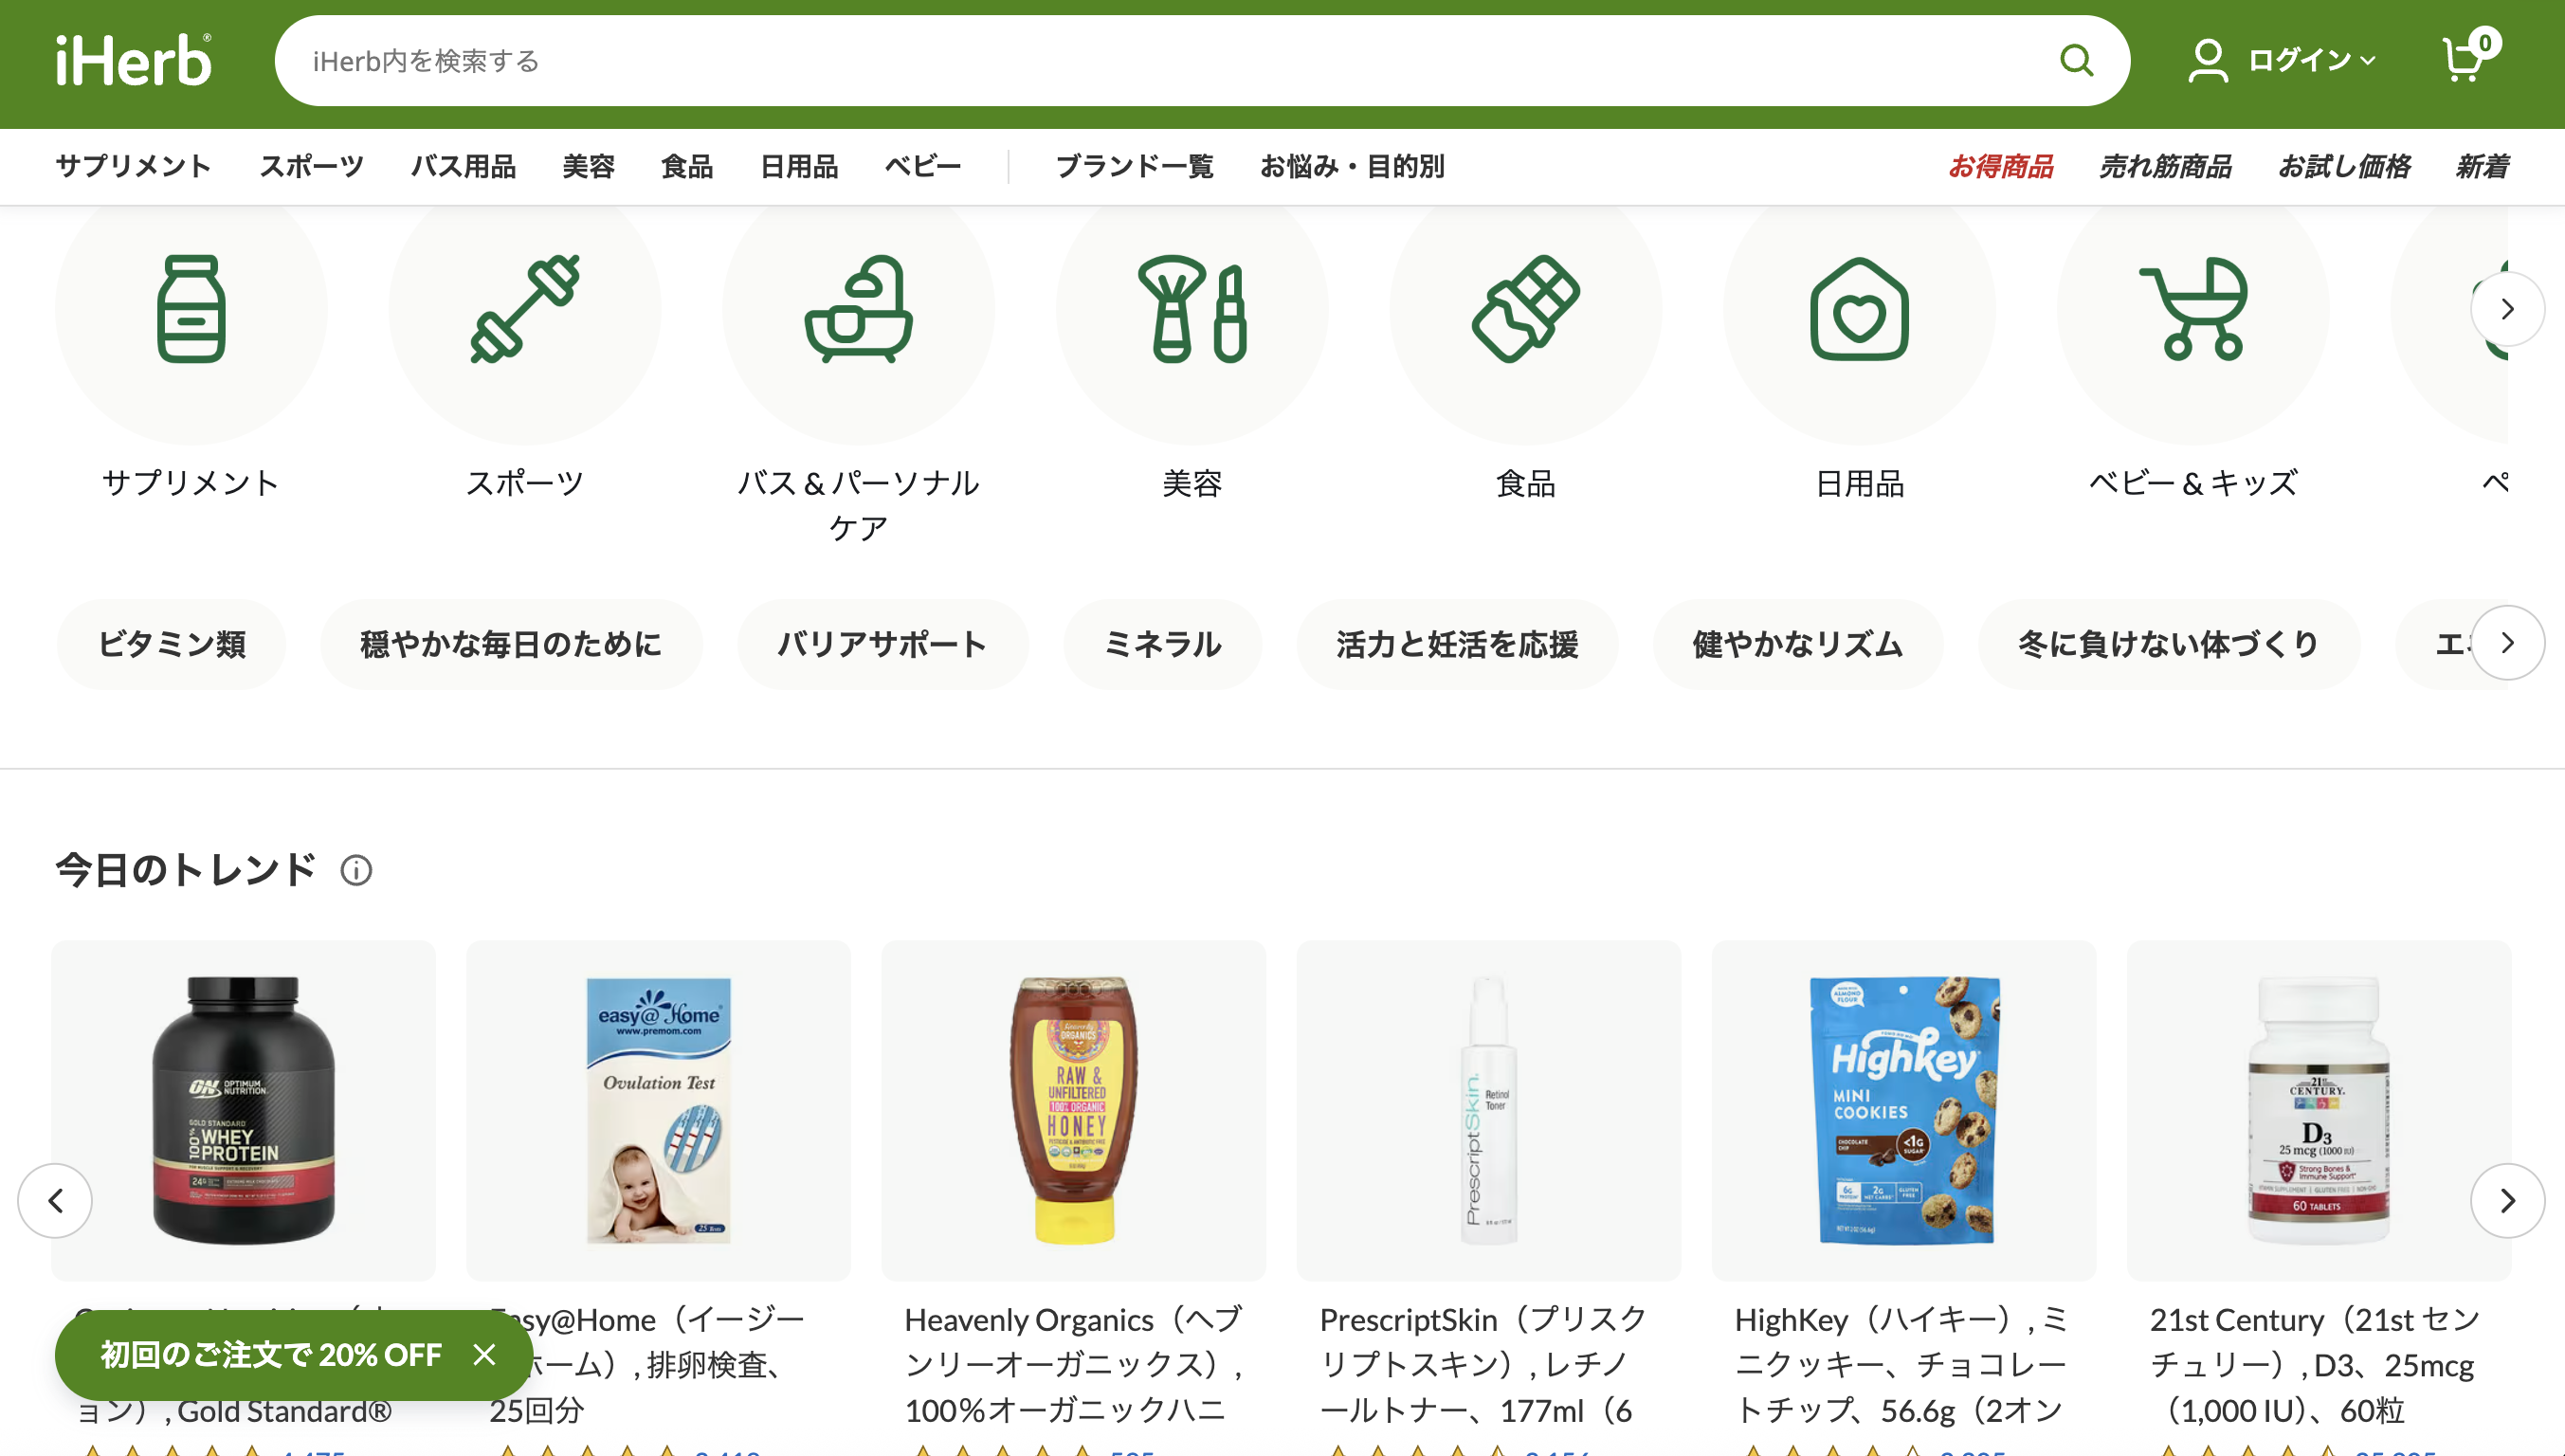The height and width of the screenshot is (1456, 2565).
Task: Click the PrescriptSkin product title
Action: [1483, 1365]
